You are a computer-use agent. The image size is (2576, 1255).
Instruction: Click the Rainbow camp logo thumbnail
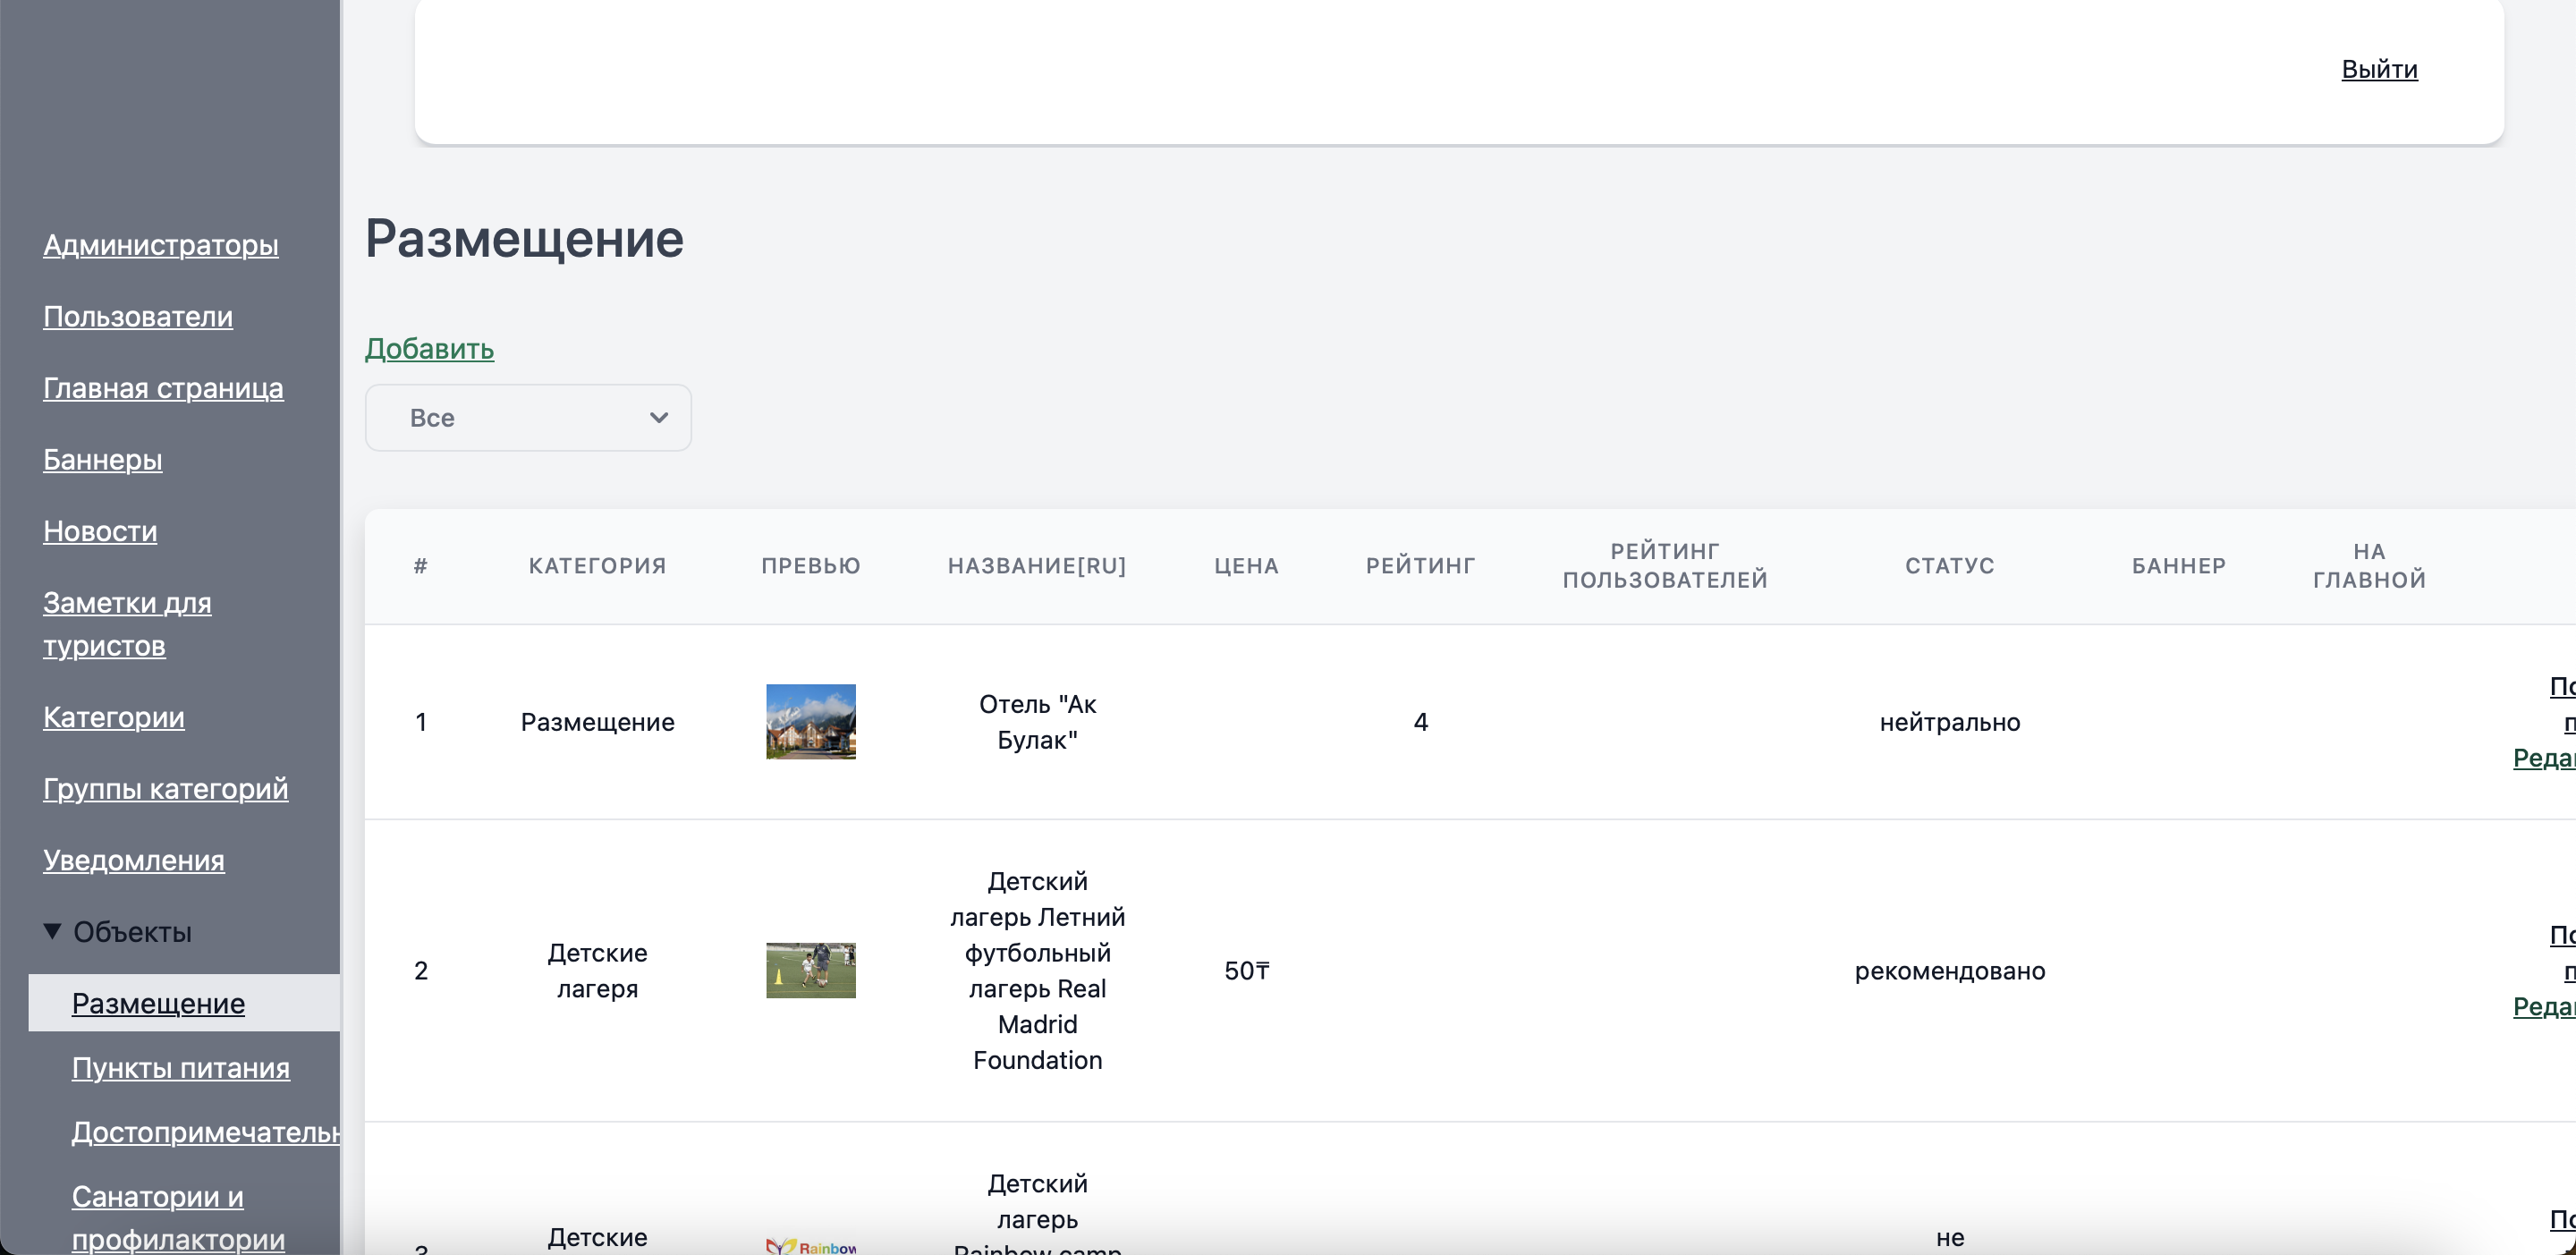coord(811,1246)
